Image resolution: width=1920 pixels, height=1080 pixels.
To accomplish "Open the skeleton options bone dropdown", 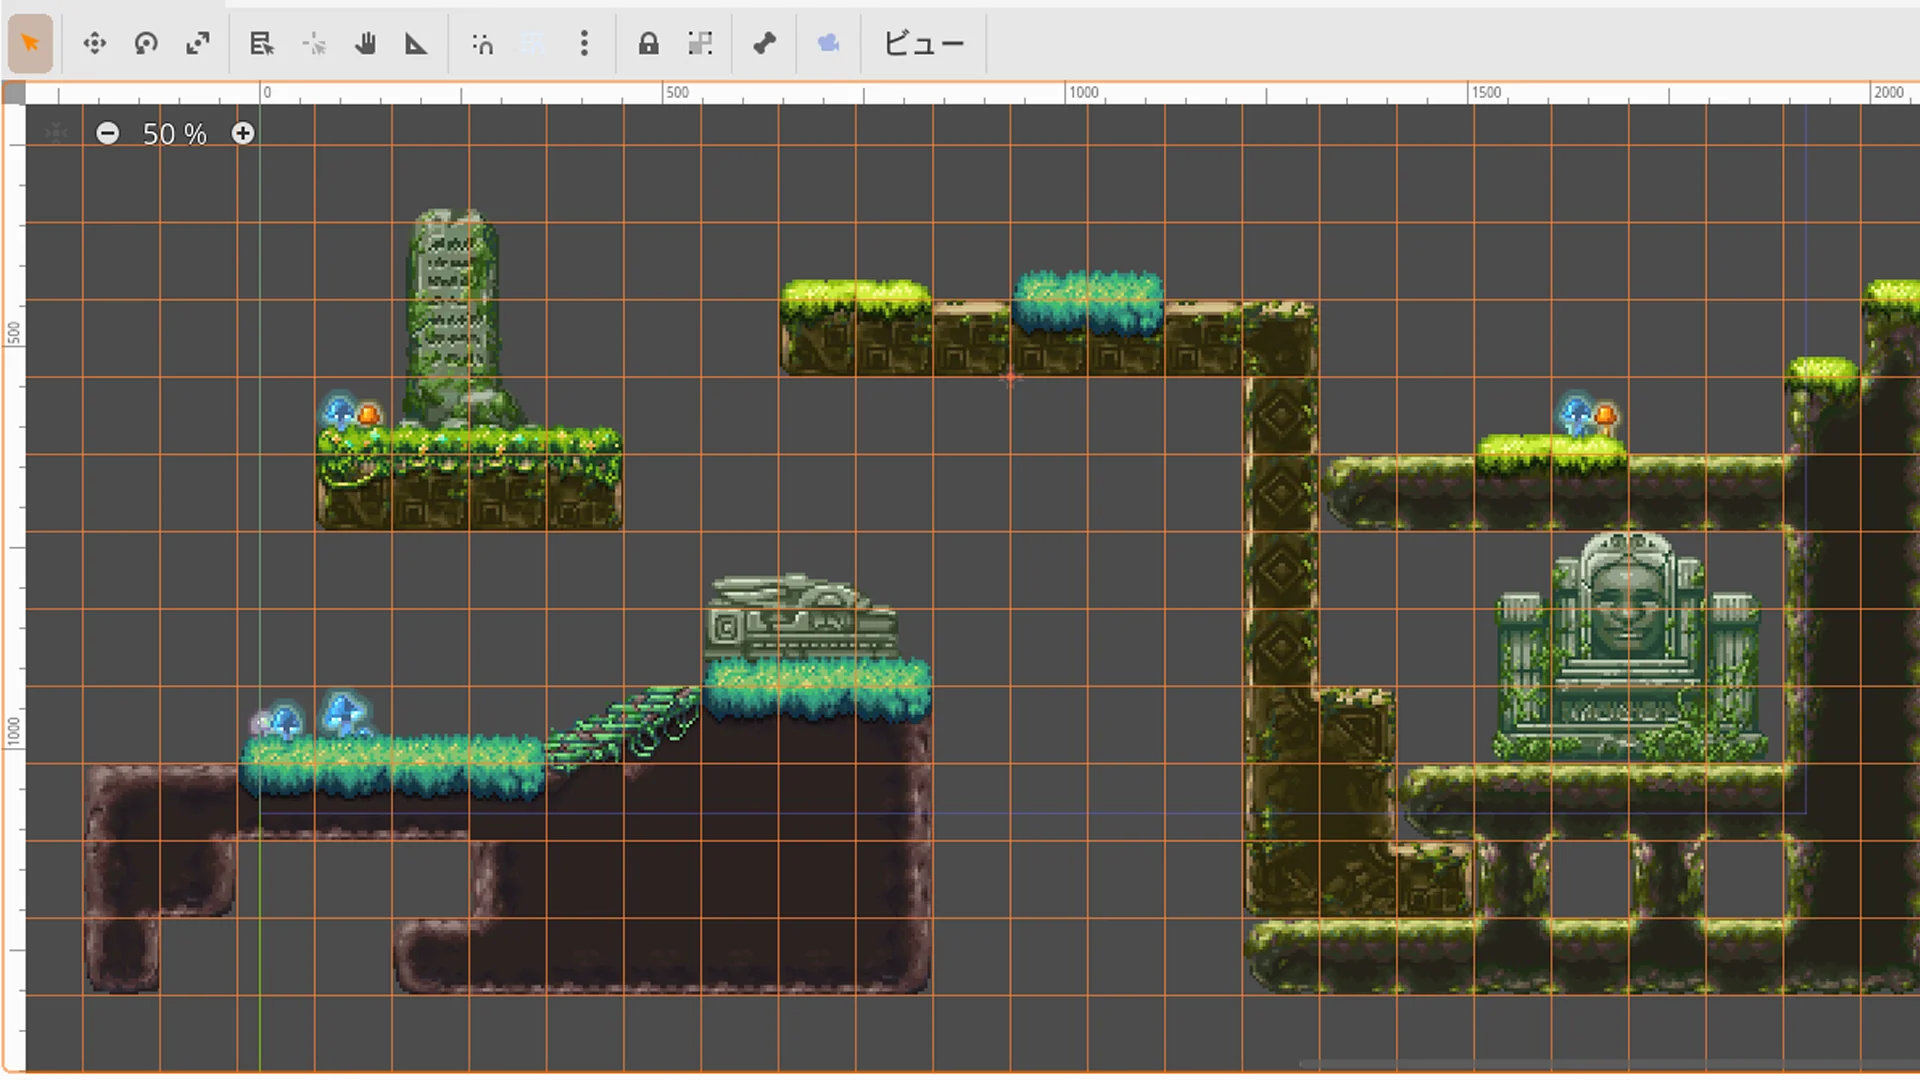I will pyautogui.click(x=764, y=43).
